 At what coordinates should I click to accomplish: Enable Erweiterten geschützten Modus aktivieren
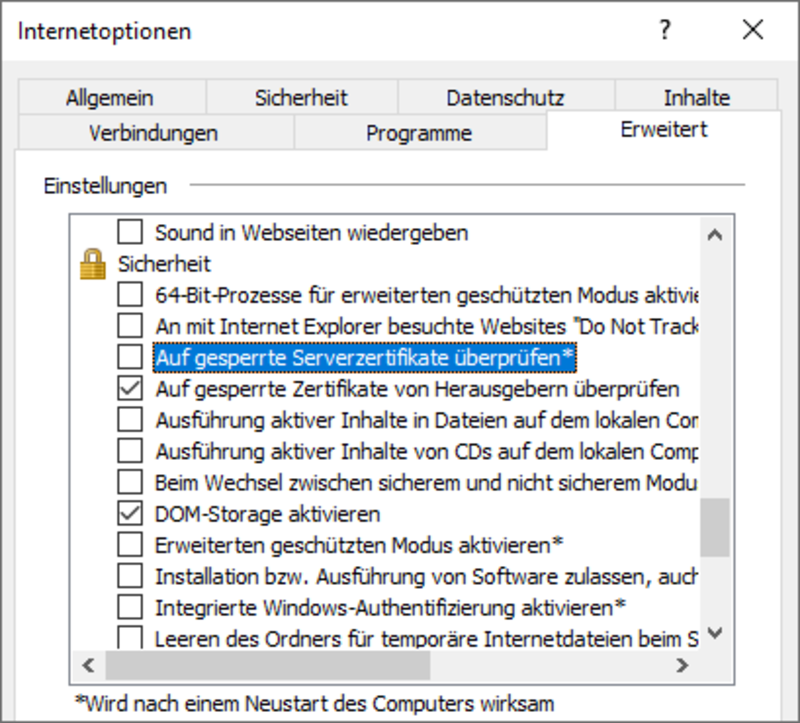131,545
